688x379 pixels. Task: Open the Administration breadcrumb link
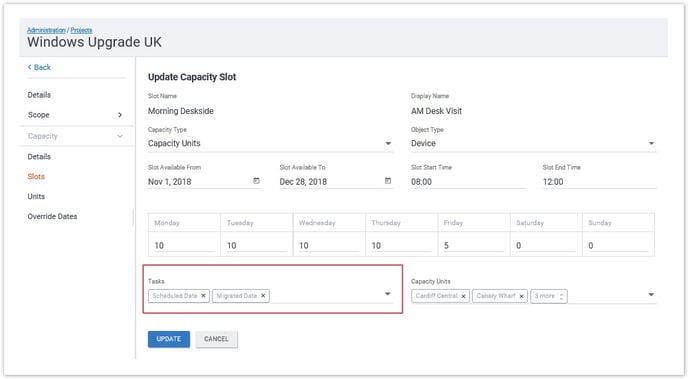pyautogui.click(x=46, y=30)
